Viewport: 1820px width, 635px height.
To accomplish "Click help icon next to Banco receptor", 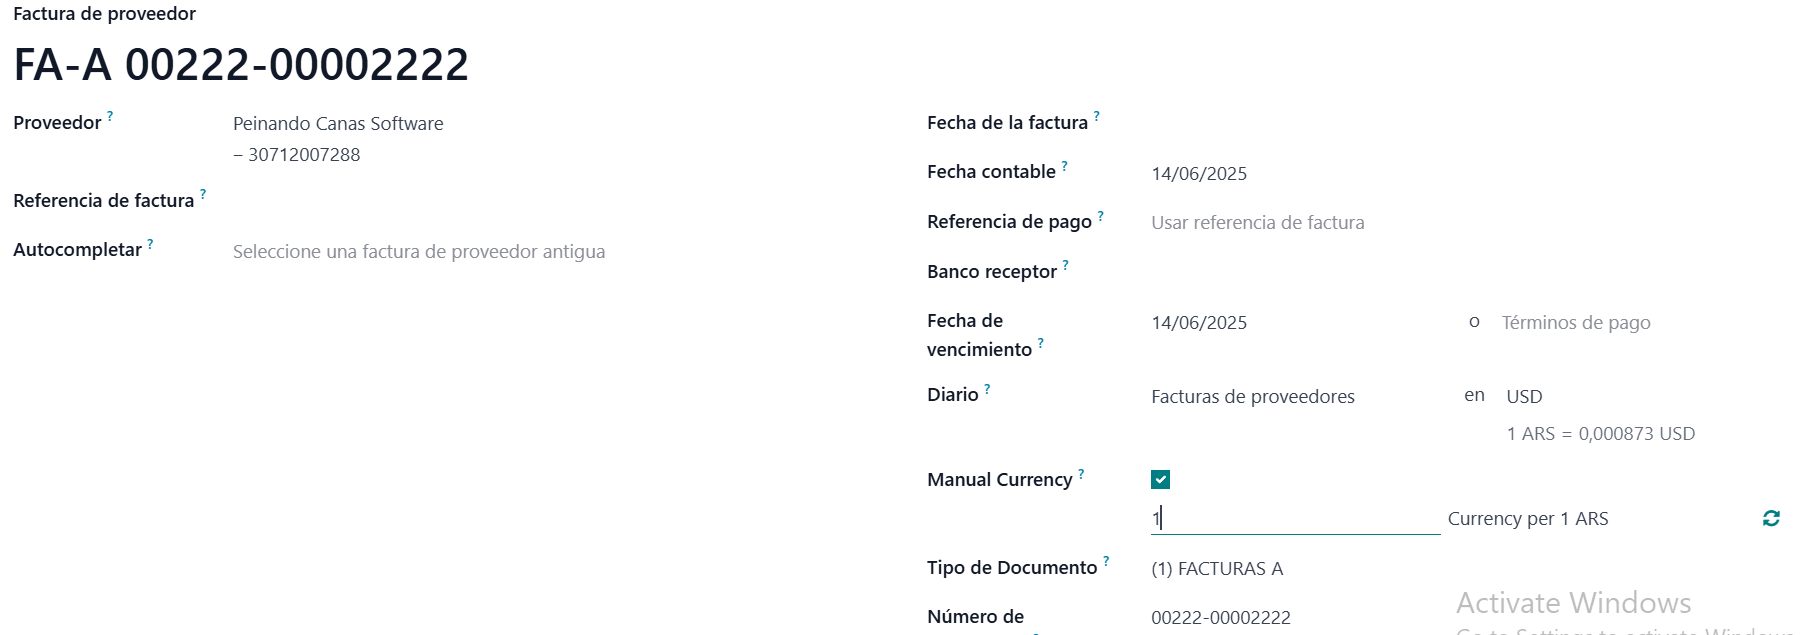I will tap(1066, 265).
